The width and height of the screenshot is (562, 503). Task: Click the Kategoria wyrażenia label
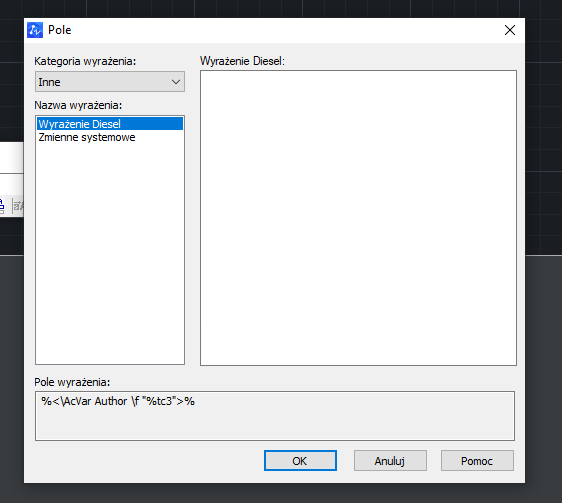pos(85,61)
